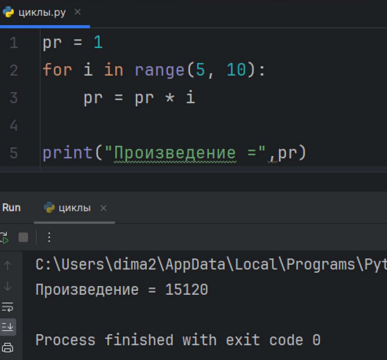Click the string "Произведение =" in code
Viewport: 387px width, 360px height.
(x=185, y=153)
